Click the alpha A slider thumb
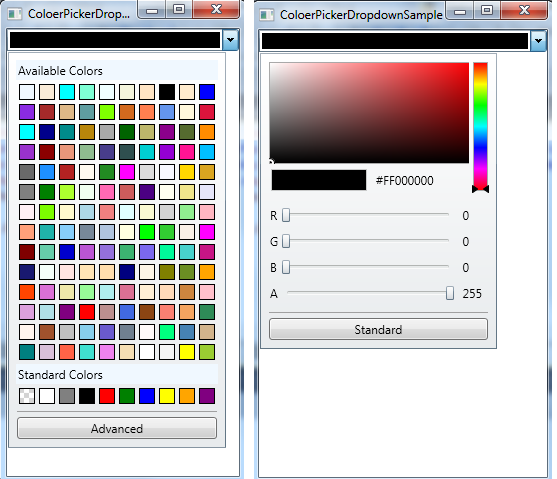This screenshot has width=557, height=479. click(450, 294)
